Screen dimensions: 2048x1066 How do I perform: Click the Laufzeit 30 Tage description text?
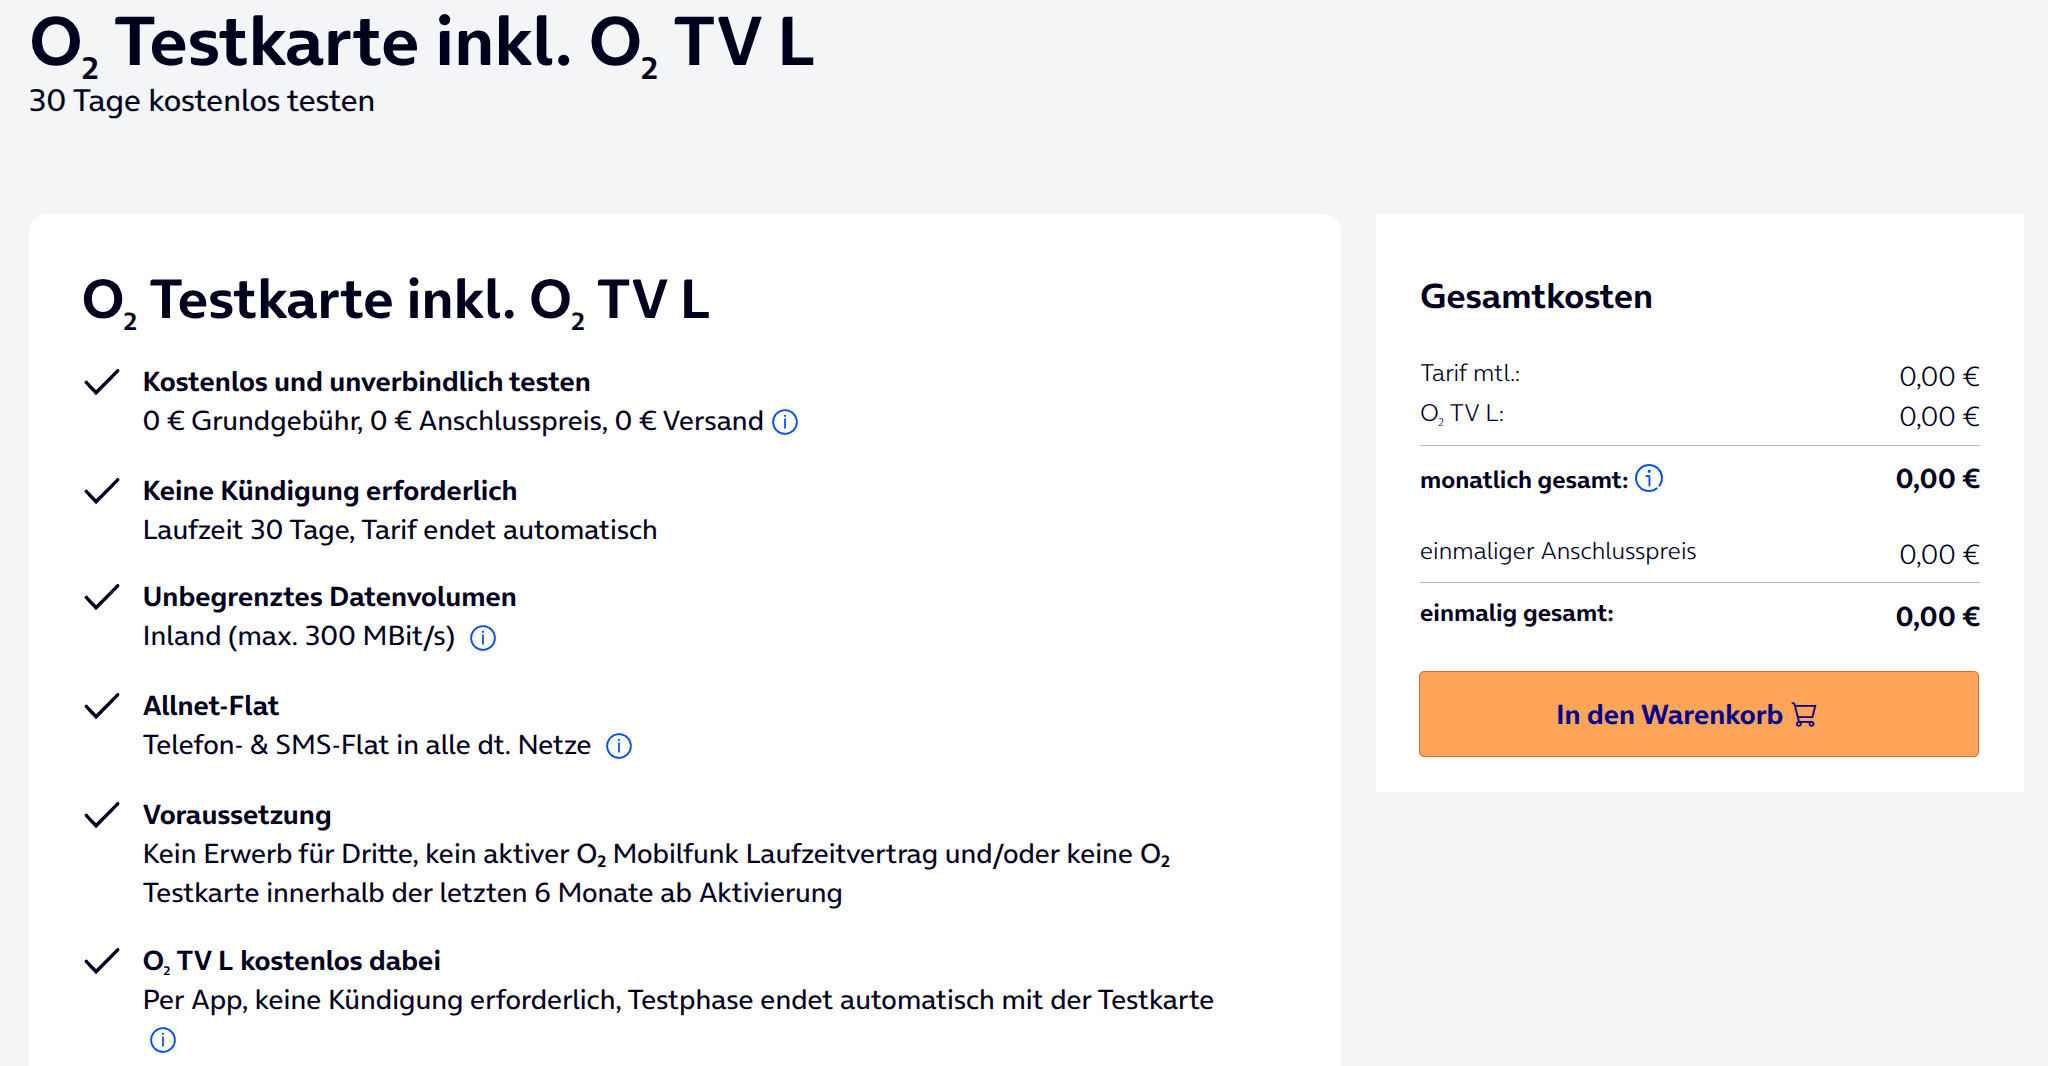coord(400,530)
